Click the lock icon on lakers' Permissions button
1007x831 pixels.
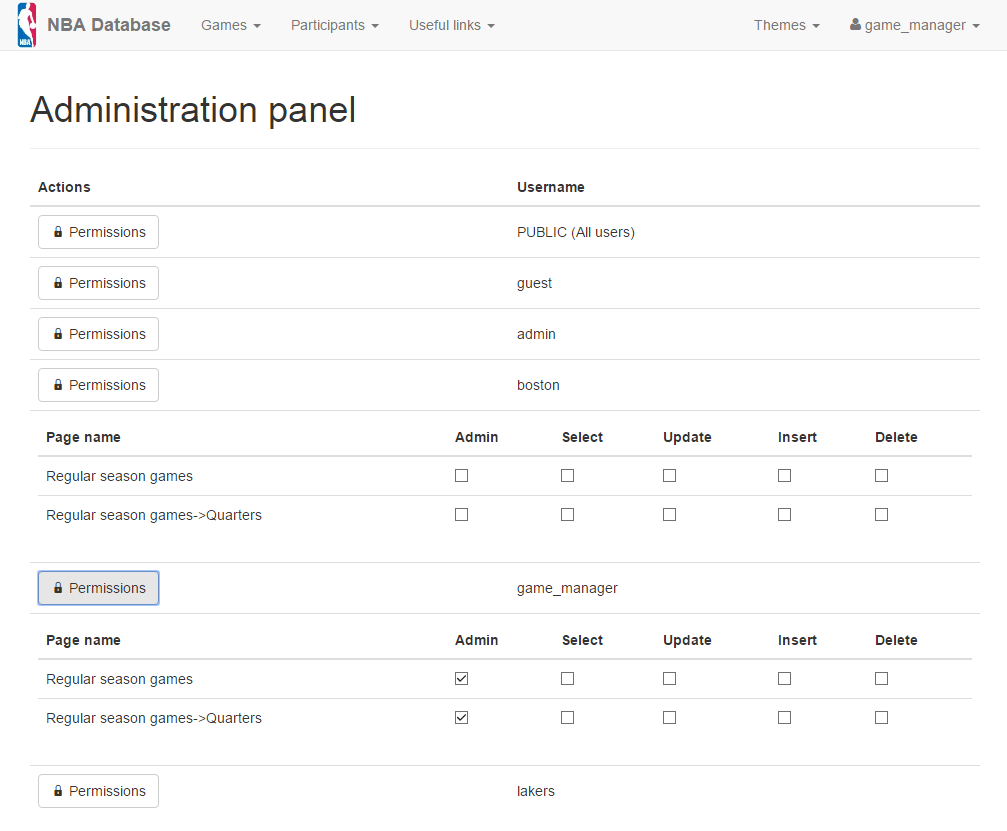point(60,791)
